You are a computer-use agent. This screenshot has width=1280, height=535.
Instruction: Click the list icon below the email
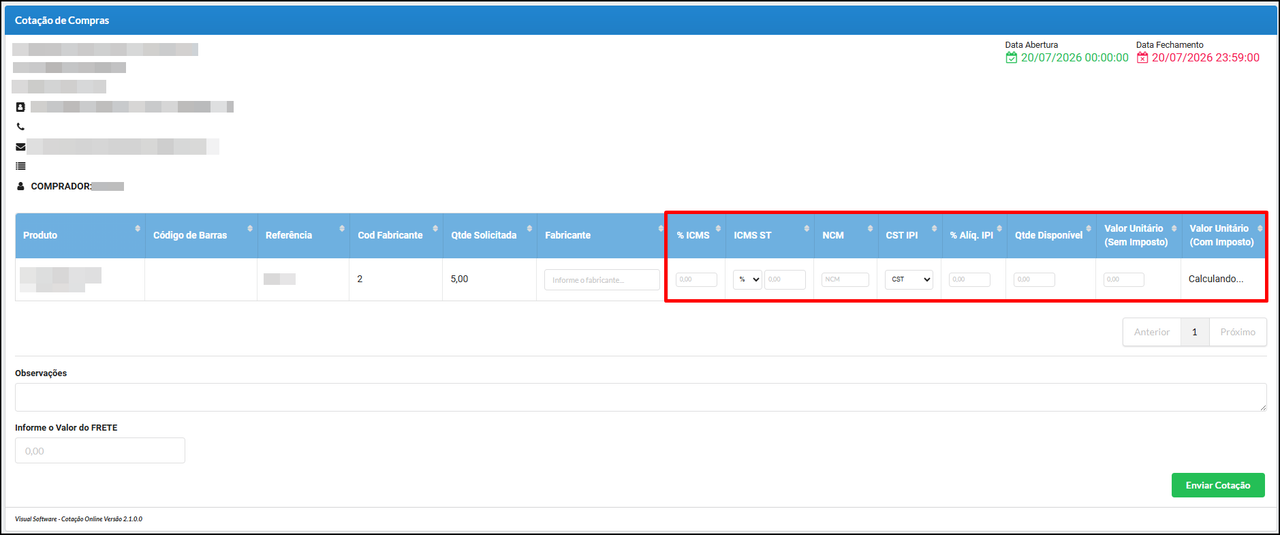click(x=20, y=166)
